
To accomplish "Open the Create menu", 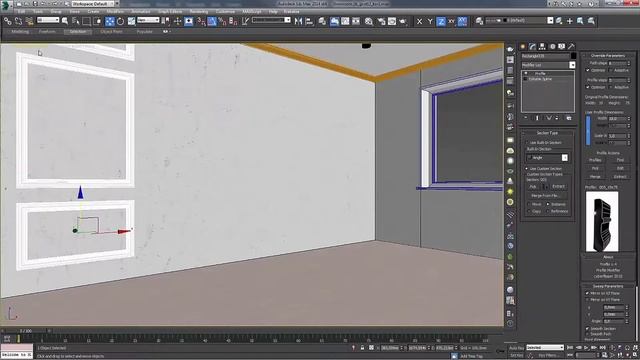I will coord(93,12).
